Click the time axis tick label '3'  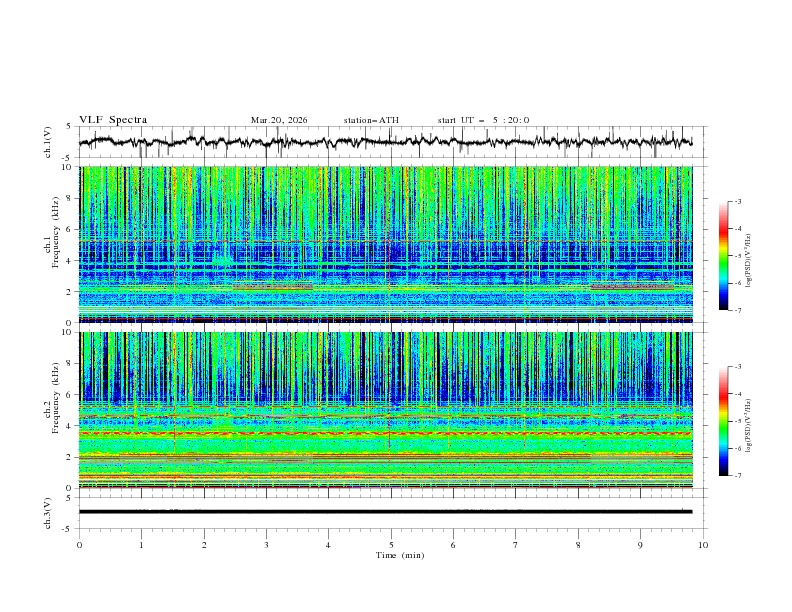[x=266, y=545]
